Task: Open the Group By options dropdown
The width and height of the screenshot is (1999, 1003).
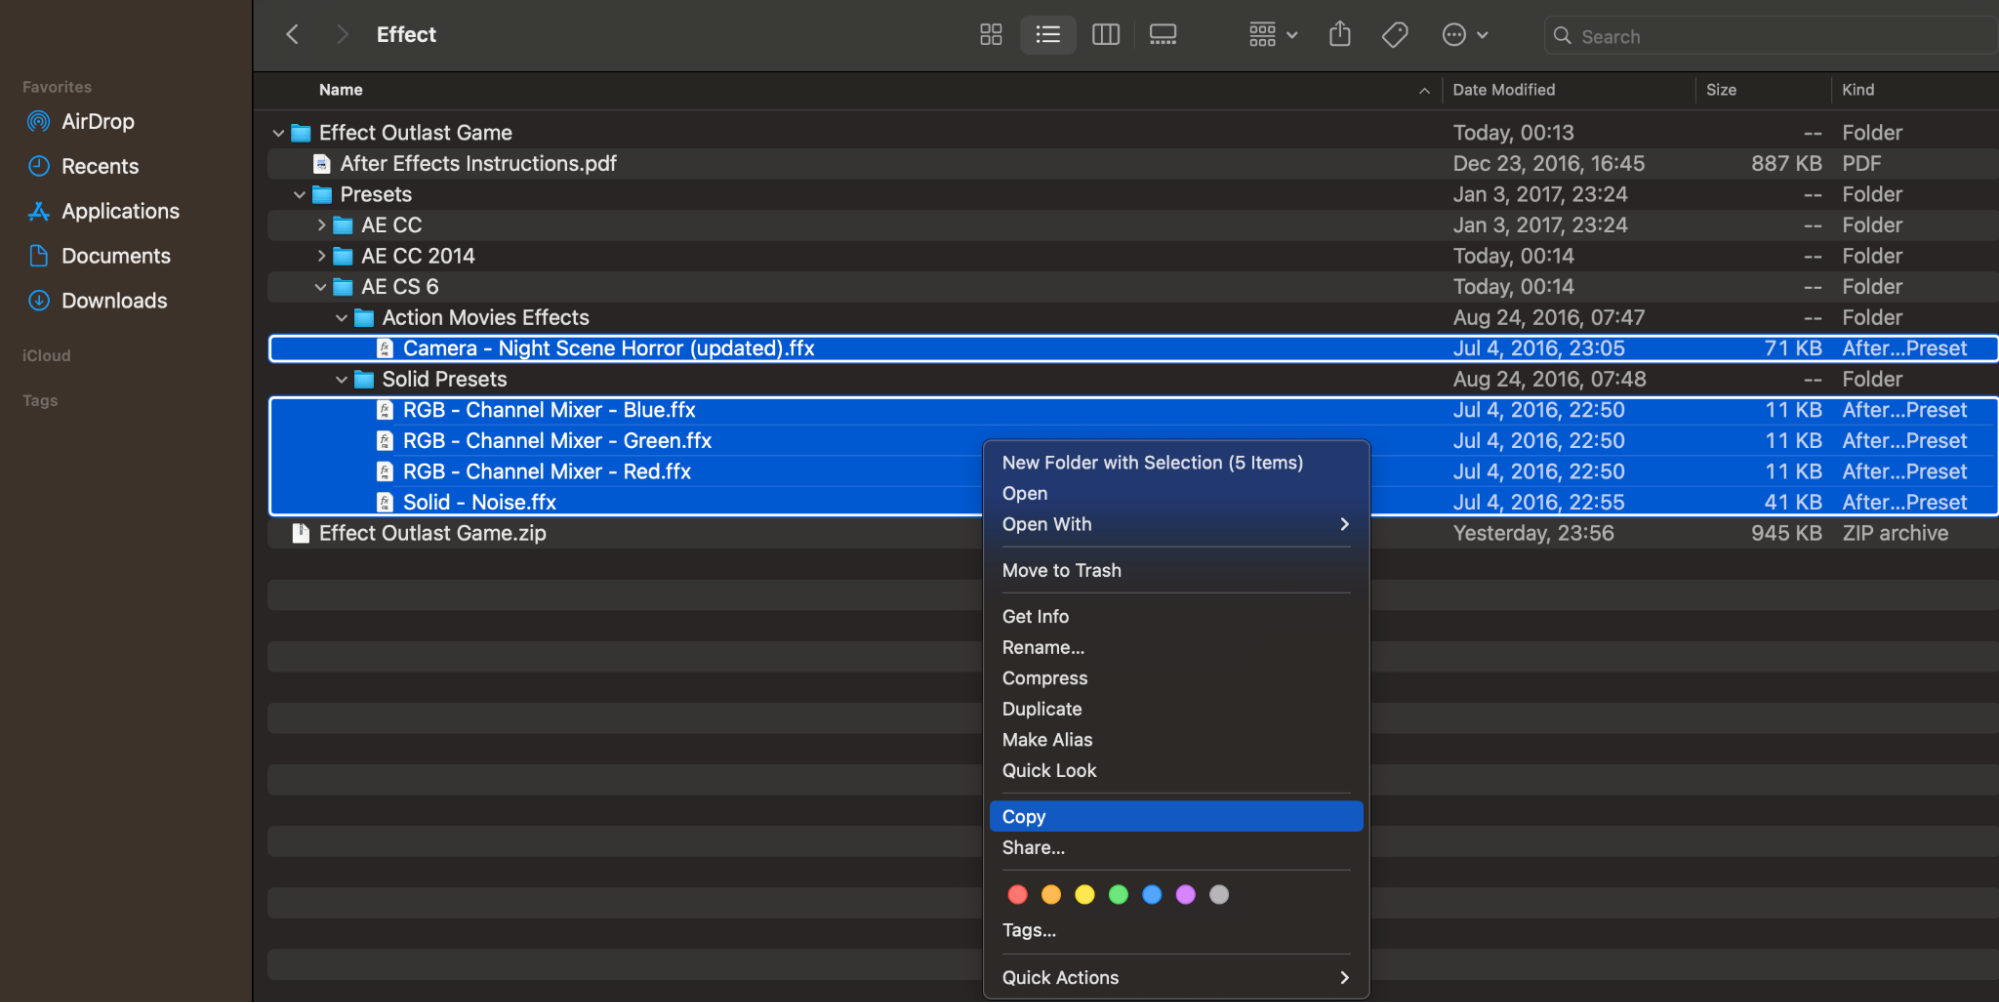Action: (x=1272, y=35)
